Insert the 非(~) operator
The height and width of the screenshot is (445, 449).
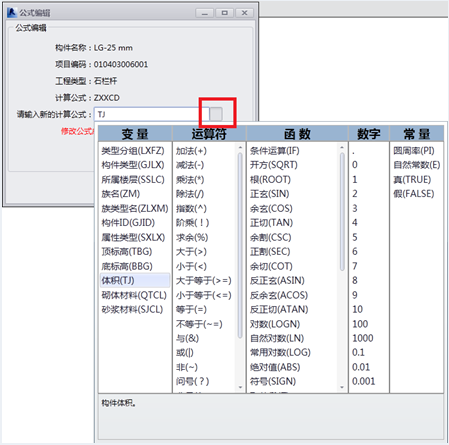[x=187, y=367]
